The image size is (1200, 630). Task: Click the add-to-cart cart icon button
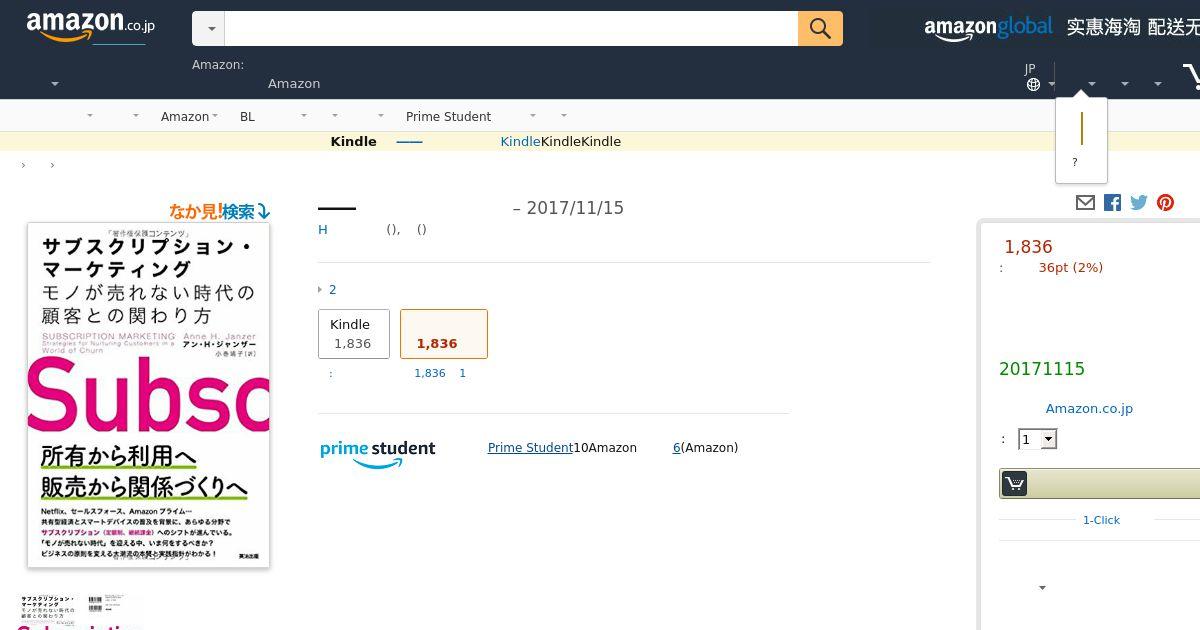tap(1014, 484)
